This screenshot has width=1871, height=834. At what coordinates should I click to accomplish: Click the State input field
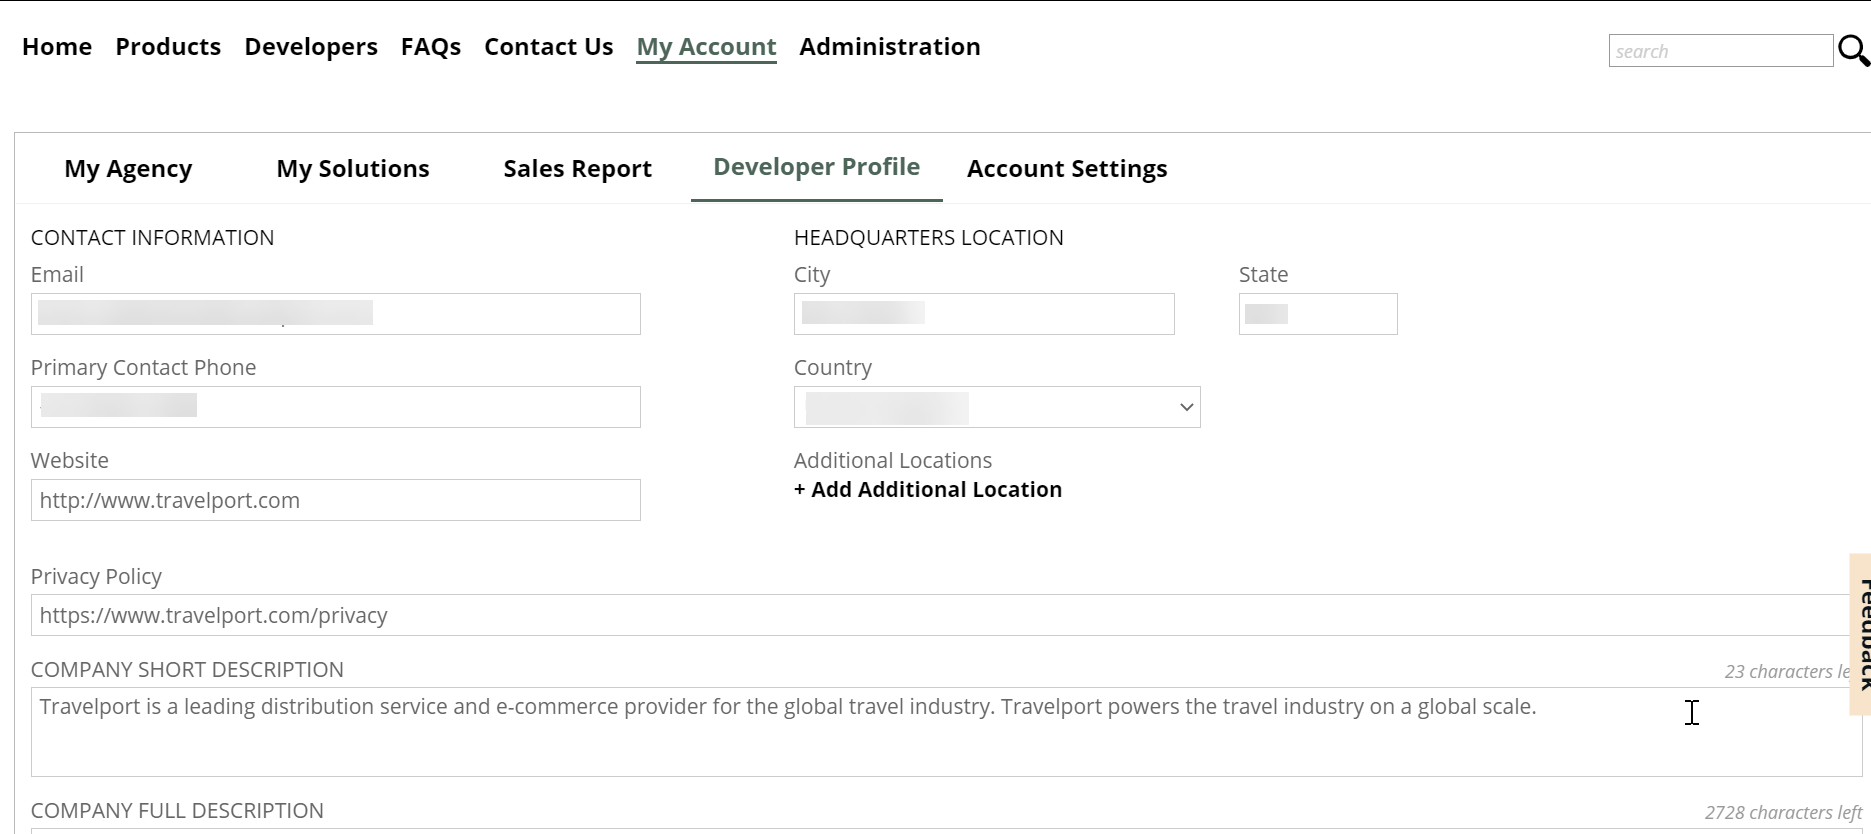click(1318, 314)
